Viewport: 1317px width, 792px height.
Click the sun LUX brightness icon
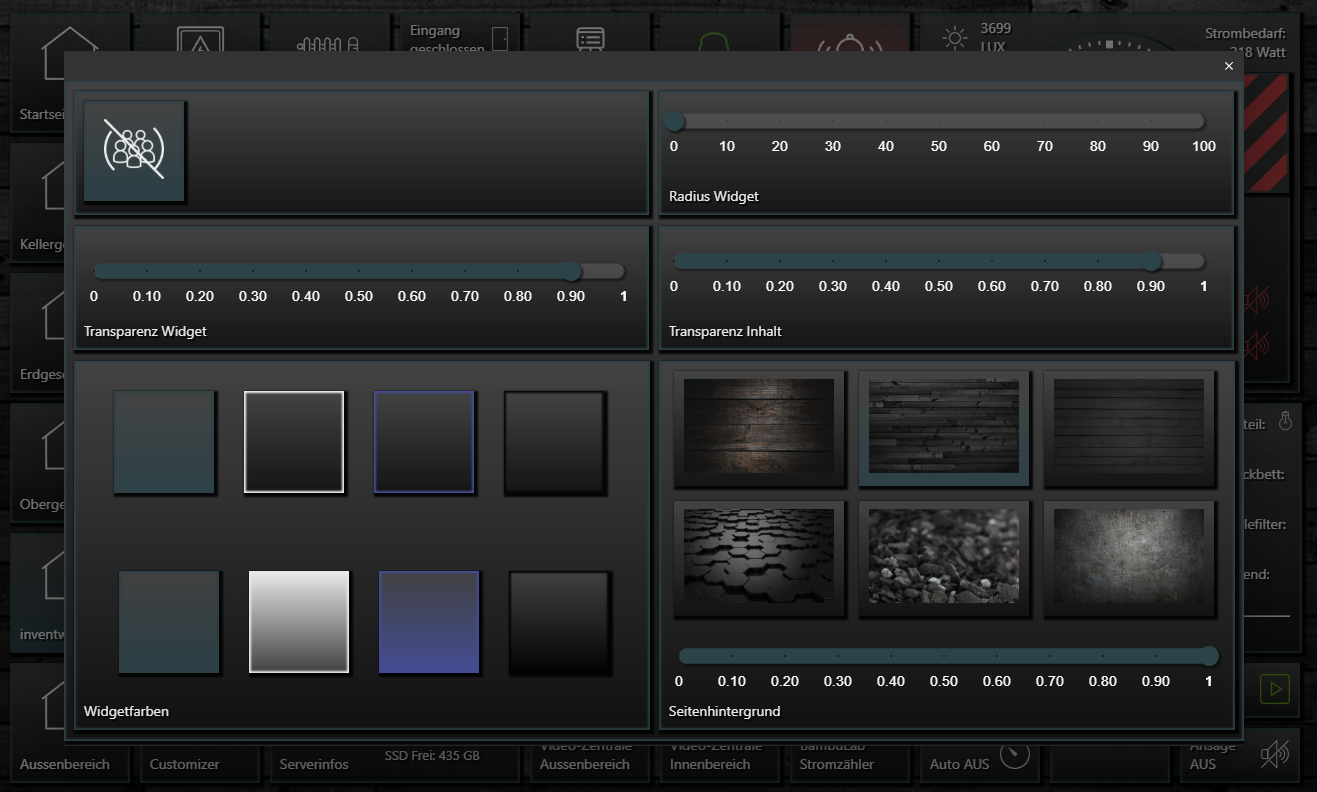(x=955, y=38)
